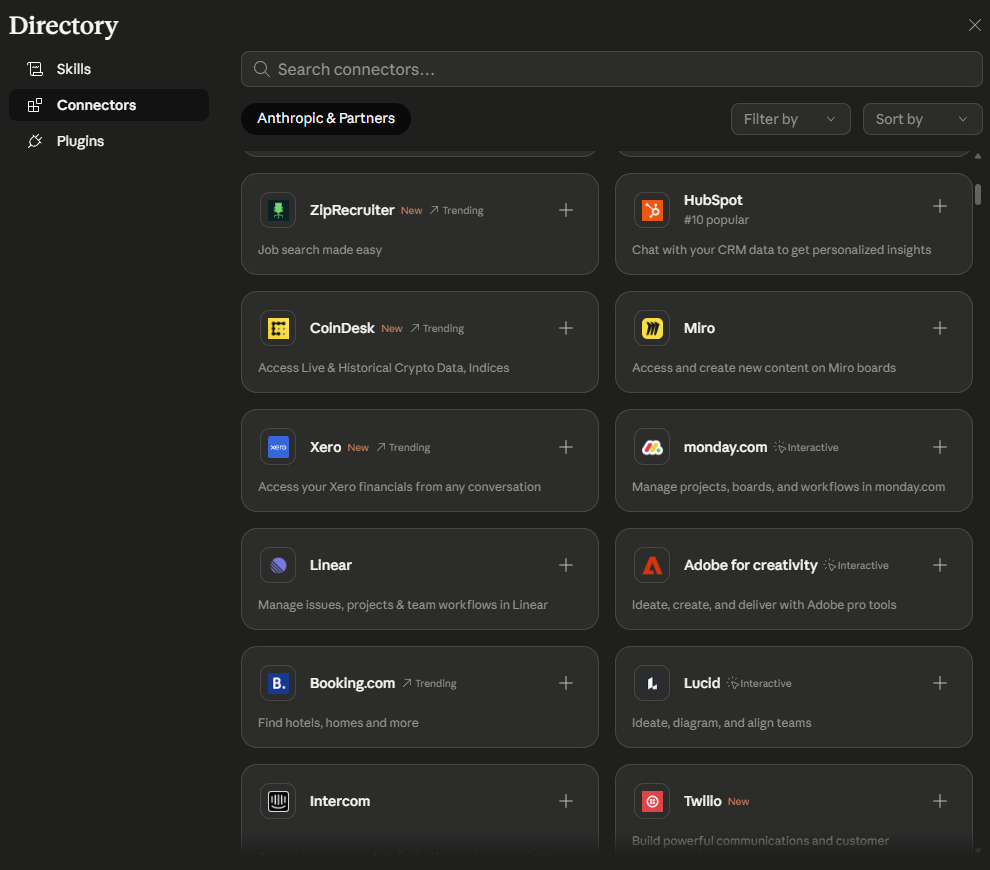Open the Filter by dropdown
Screen dimensions: 990x870
[x=790, y=119]
